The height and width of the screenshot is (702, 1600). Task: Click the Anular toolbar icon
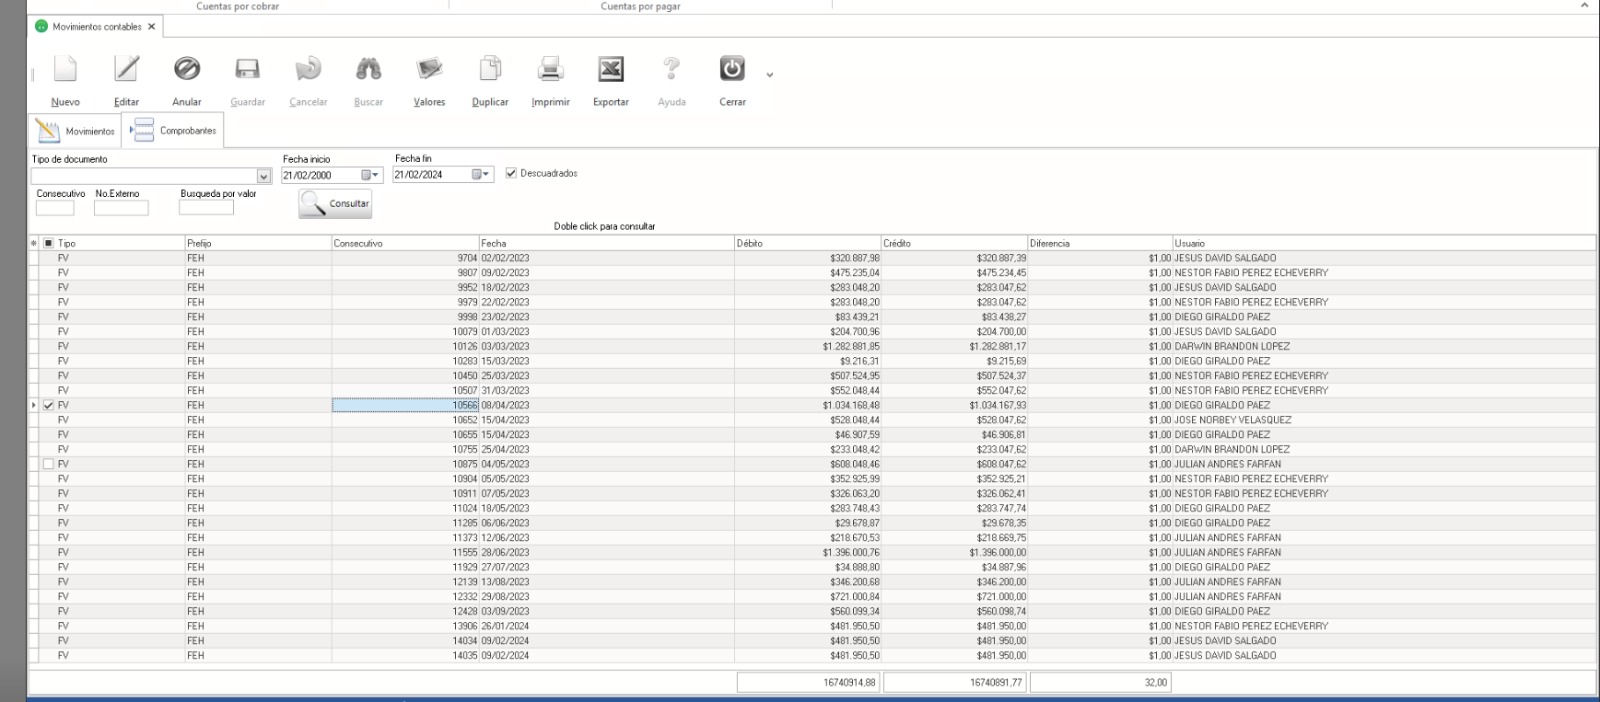(x=187, y=69)
